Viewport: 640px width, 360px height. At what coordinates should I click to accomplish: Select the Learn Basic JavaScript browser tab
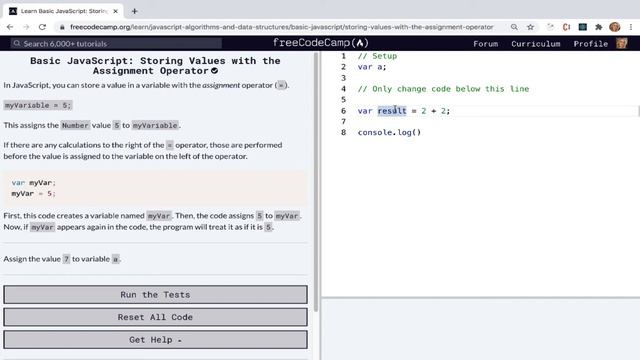click(x=64, y=11)
